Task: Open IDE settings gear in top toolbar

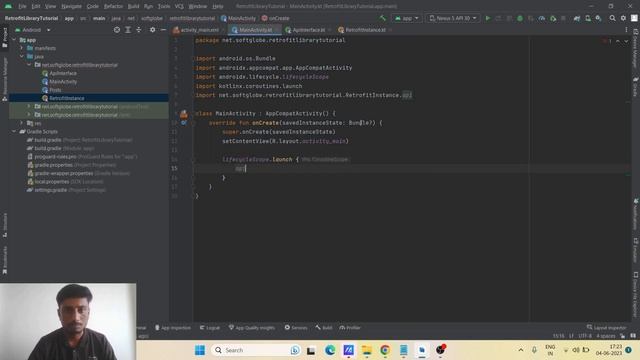Action: (x=623, y=18)
